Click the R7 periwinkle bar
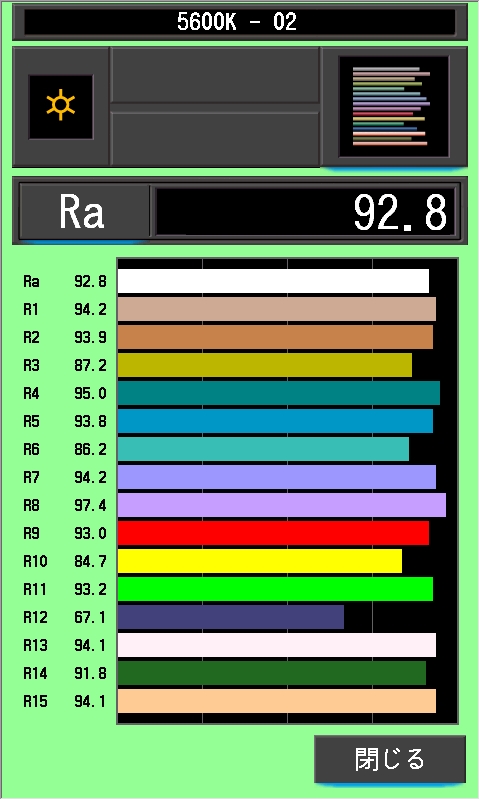Screen dimensions: 480x800 [x=277, y=477]
